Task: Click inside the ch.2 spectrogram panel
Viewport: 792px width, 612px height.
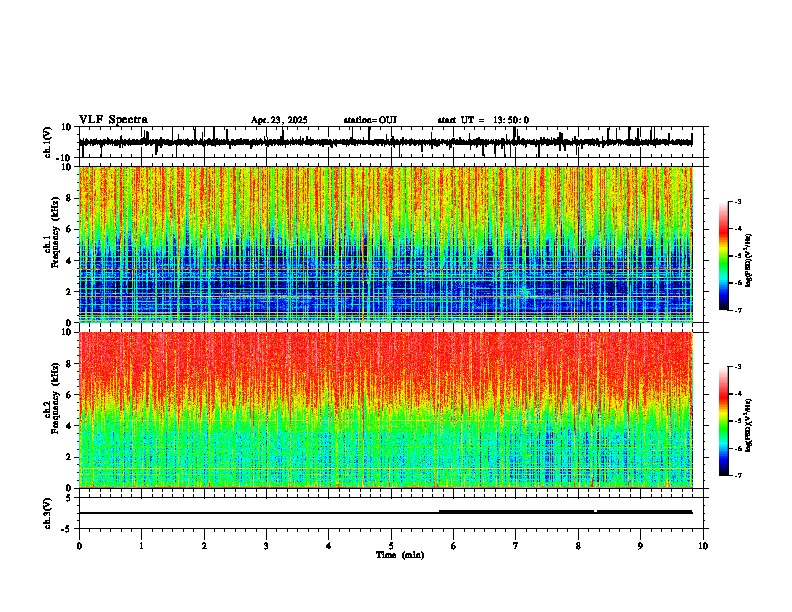Action: (x=385, y=410)
